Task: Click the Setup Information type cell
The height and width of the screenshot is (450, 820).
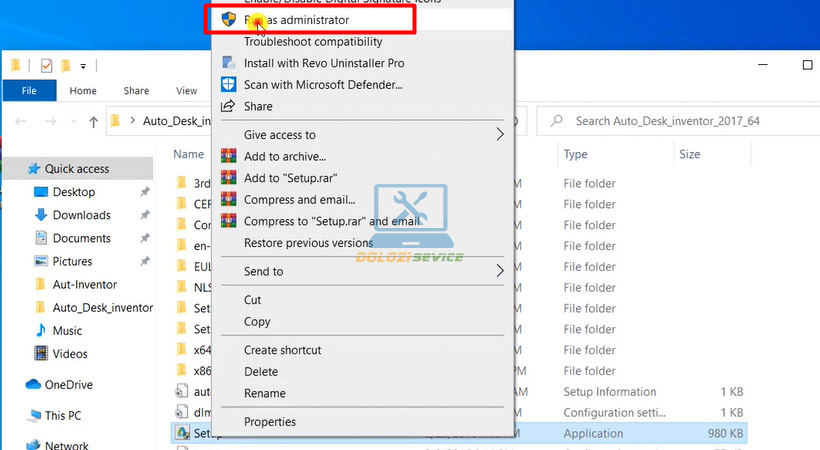Action: (x=609, y=392)
